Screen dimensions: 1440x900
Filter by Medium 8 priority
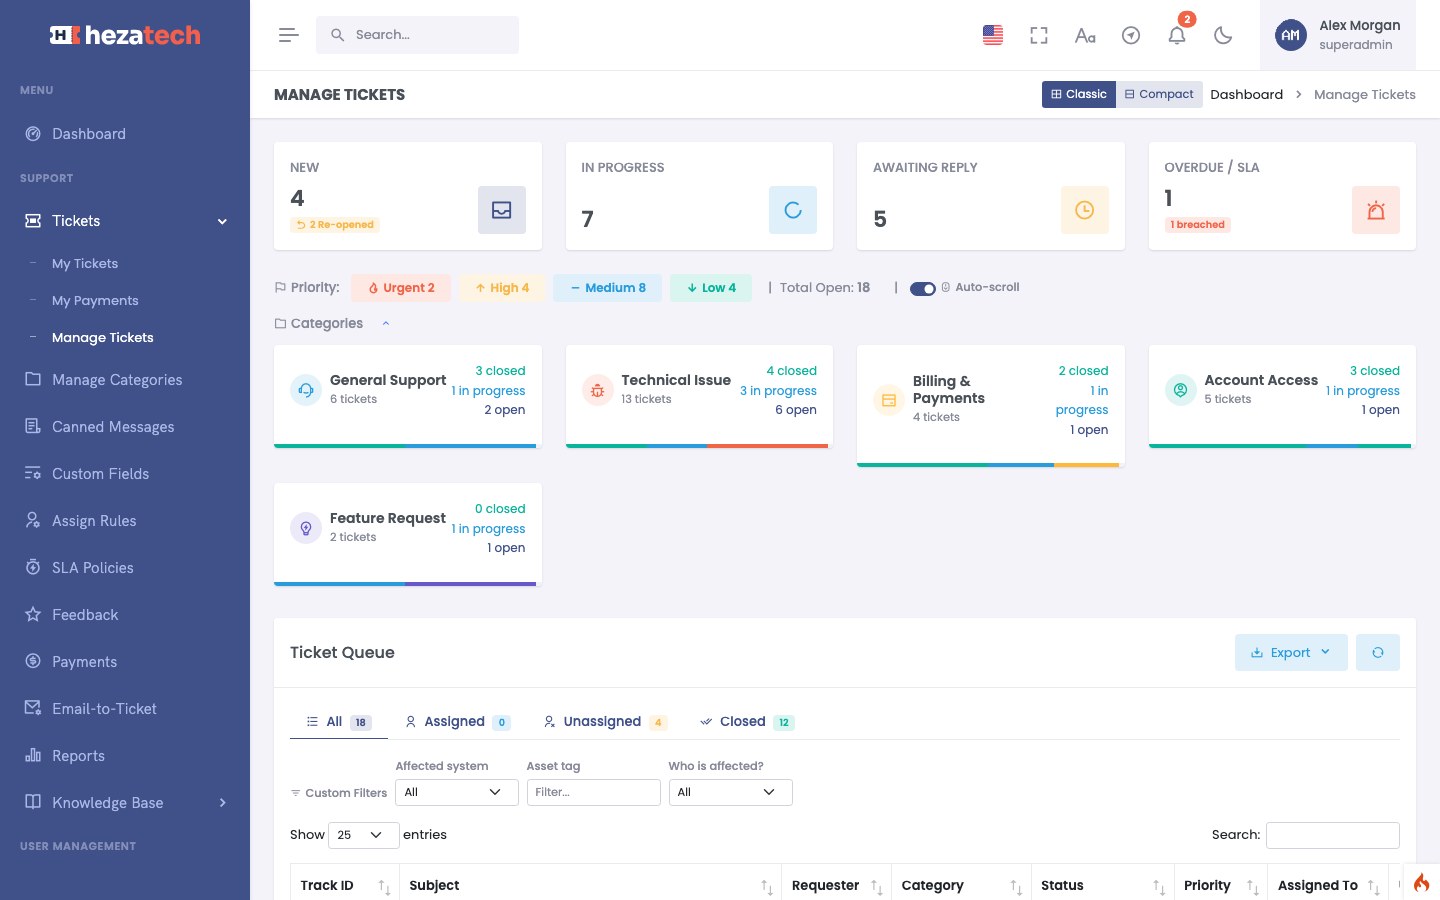click(x=607, y=288)
